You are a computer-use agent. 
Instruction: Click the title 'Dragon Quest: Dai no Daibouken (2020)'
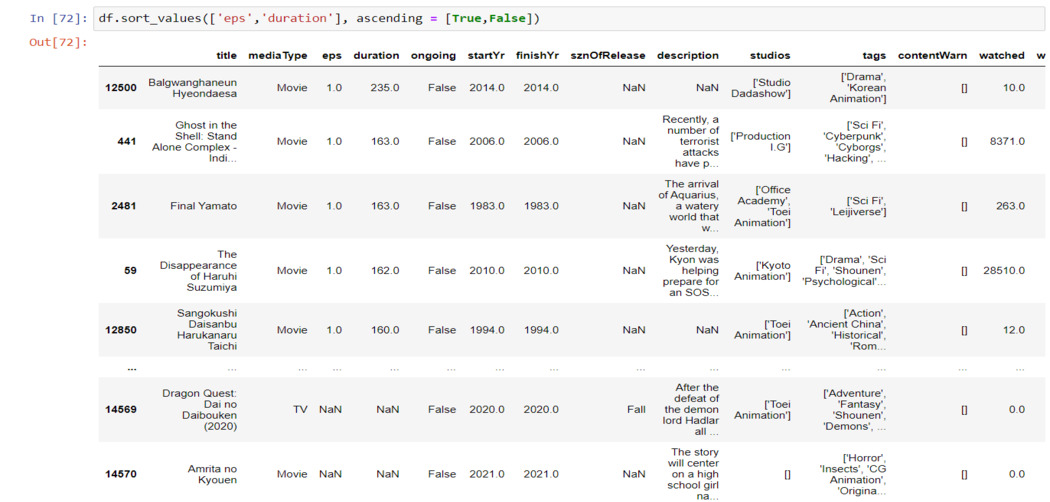click(x=200, y=409)
